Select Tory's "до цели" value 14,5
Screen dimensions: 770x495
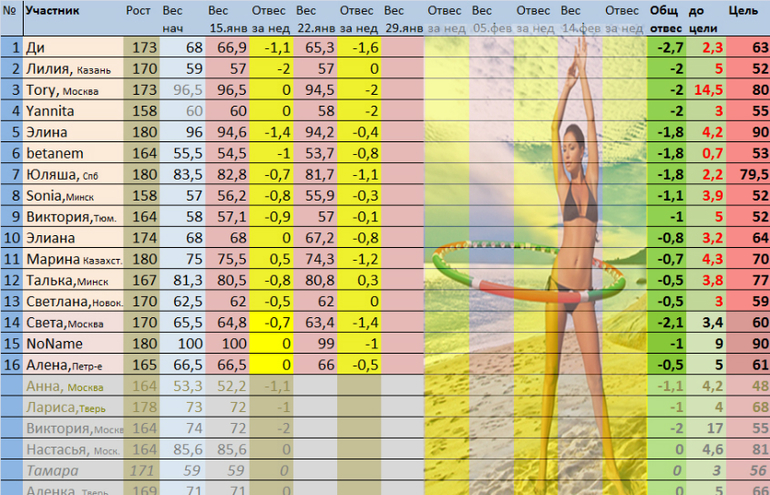tap(710, 90)
